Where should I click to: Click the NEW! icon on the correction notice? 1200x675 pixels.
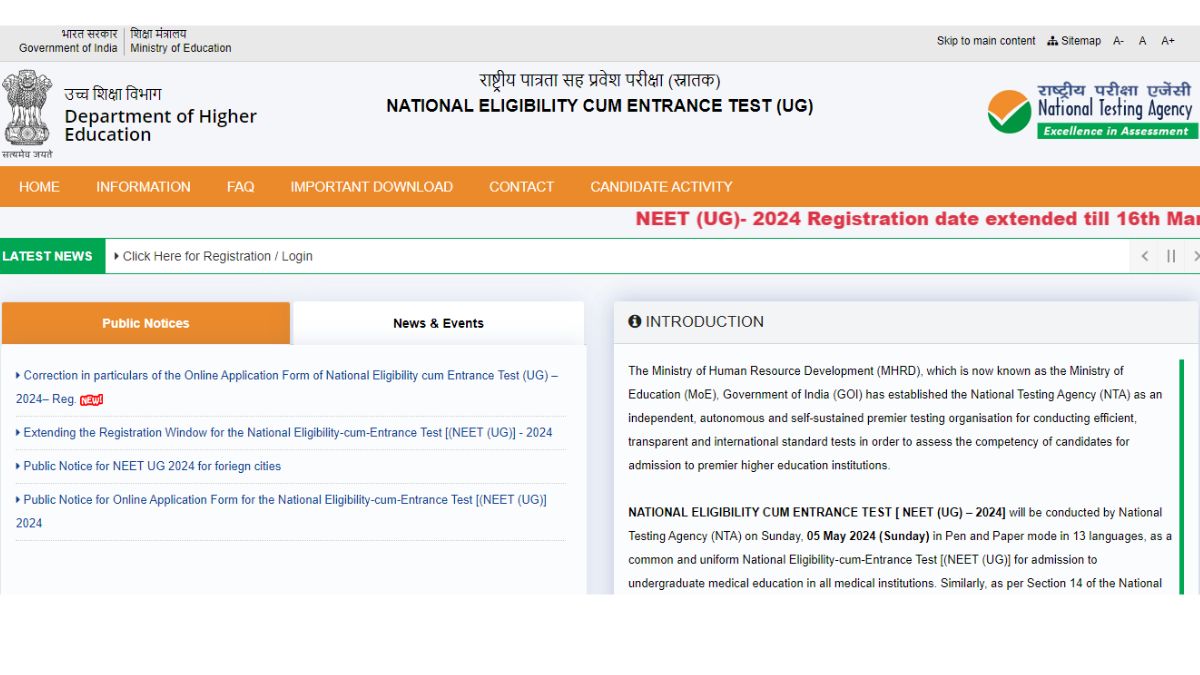91,399
